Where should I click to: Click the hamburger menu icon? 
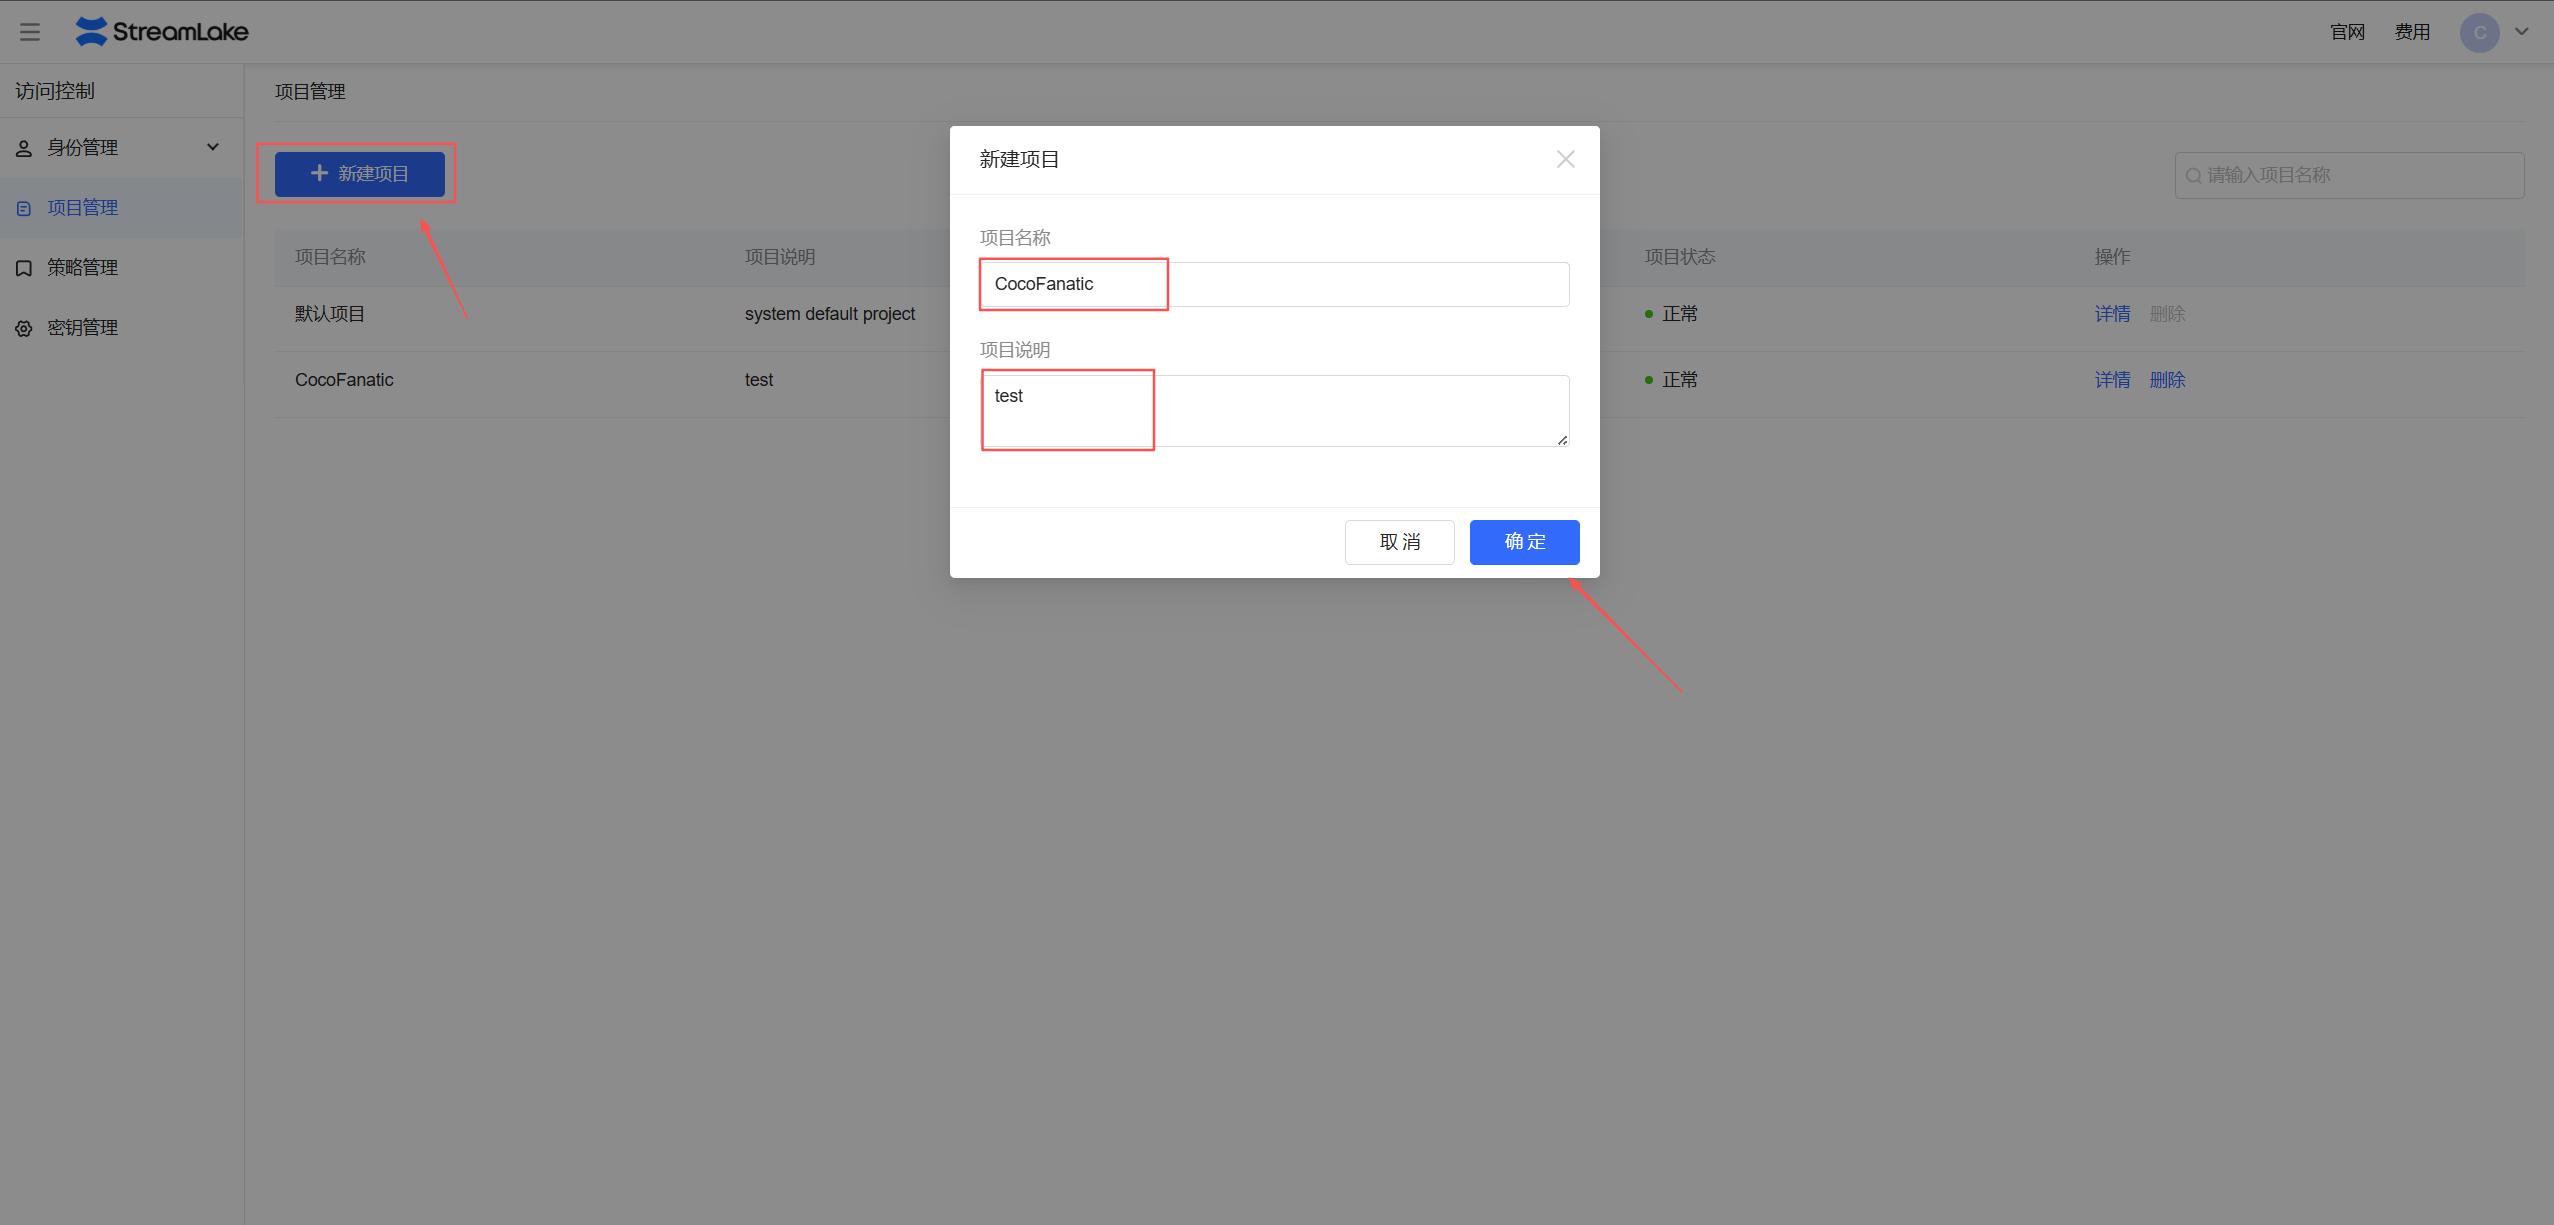30,32
